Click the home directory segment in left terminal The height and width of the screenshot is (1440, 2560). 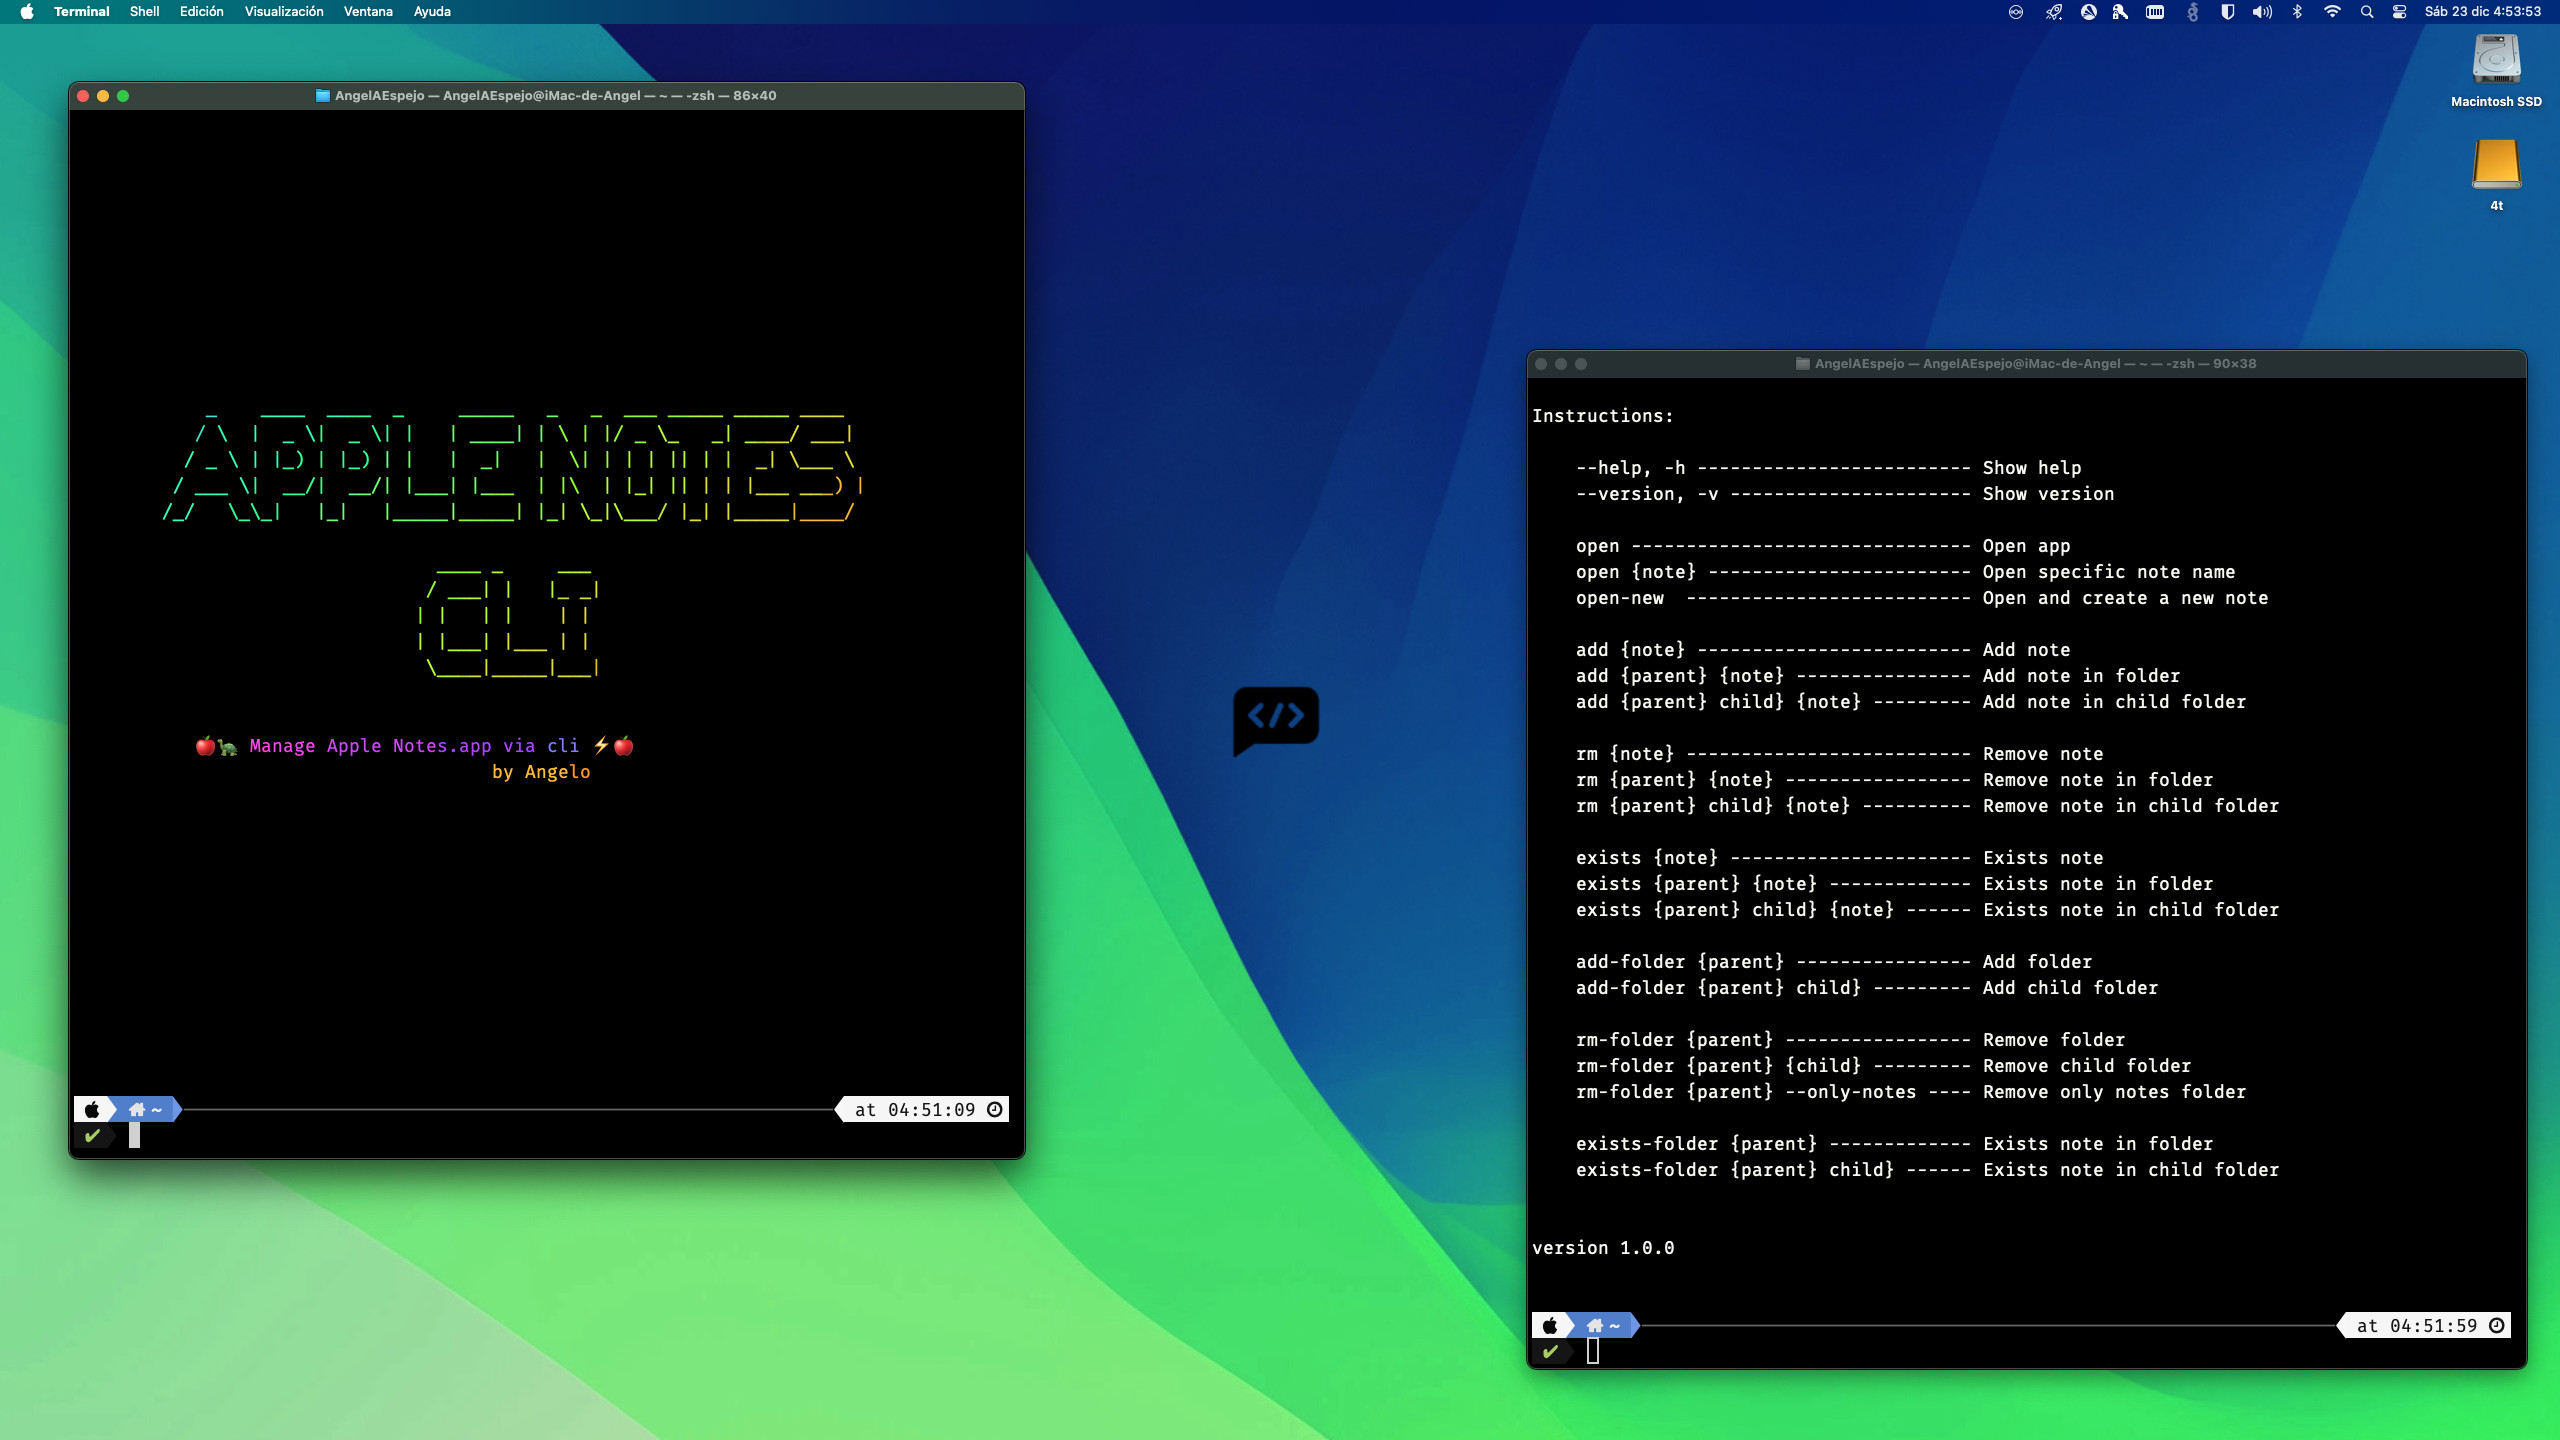[146, 1110]
